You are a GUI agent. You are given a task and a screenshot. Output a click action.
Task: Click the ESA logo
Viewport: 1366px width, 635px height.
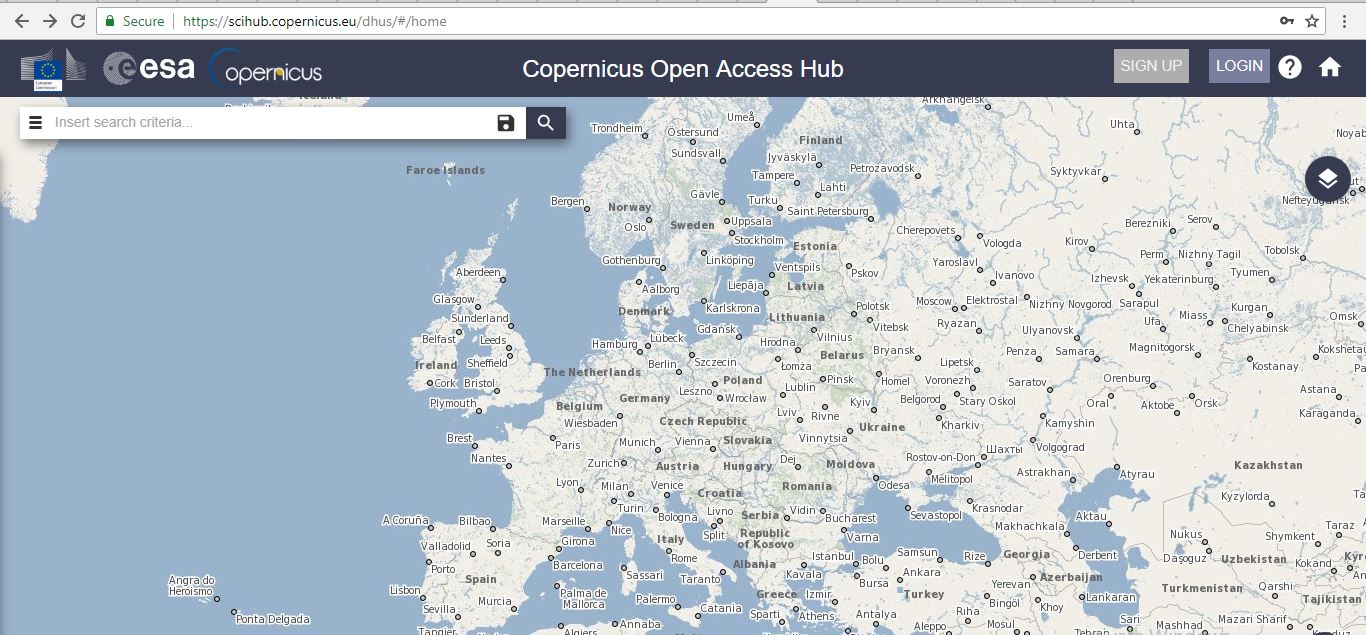pos(149,68)
